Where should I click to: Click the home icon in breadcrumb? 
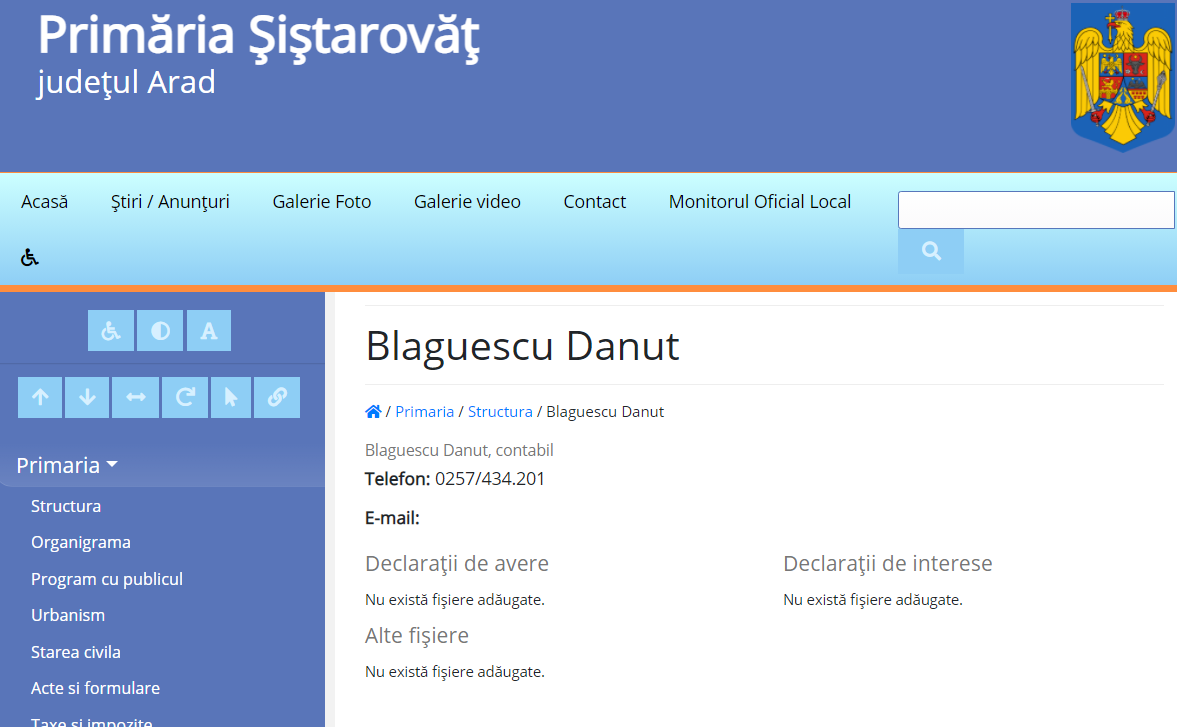click(x=373, y=412)
